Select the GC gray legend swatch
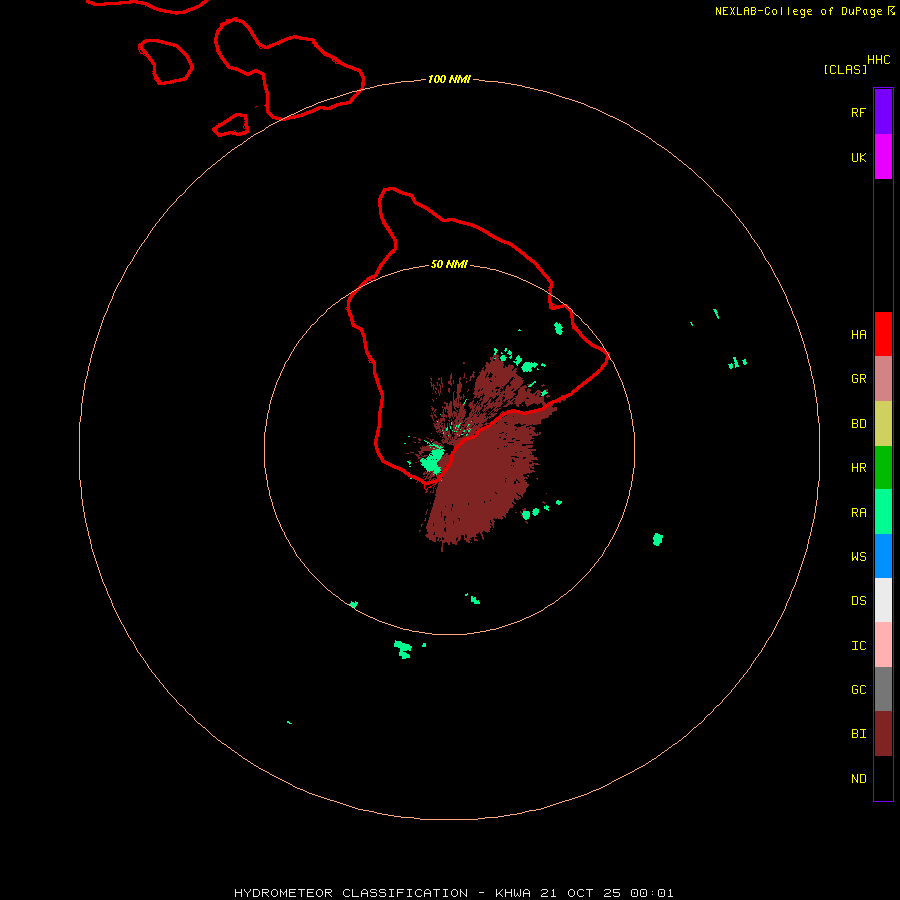Viewport: 900px width, 900px height. [883, 689]
